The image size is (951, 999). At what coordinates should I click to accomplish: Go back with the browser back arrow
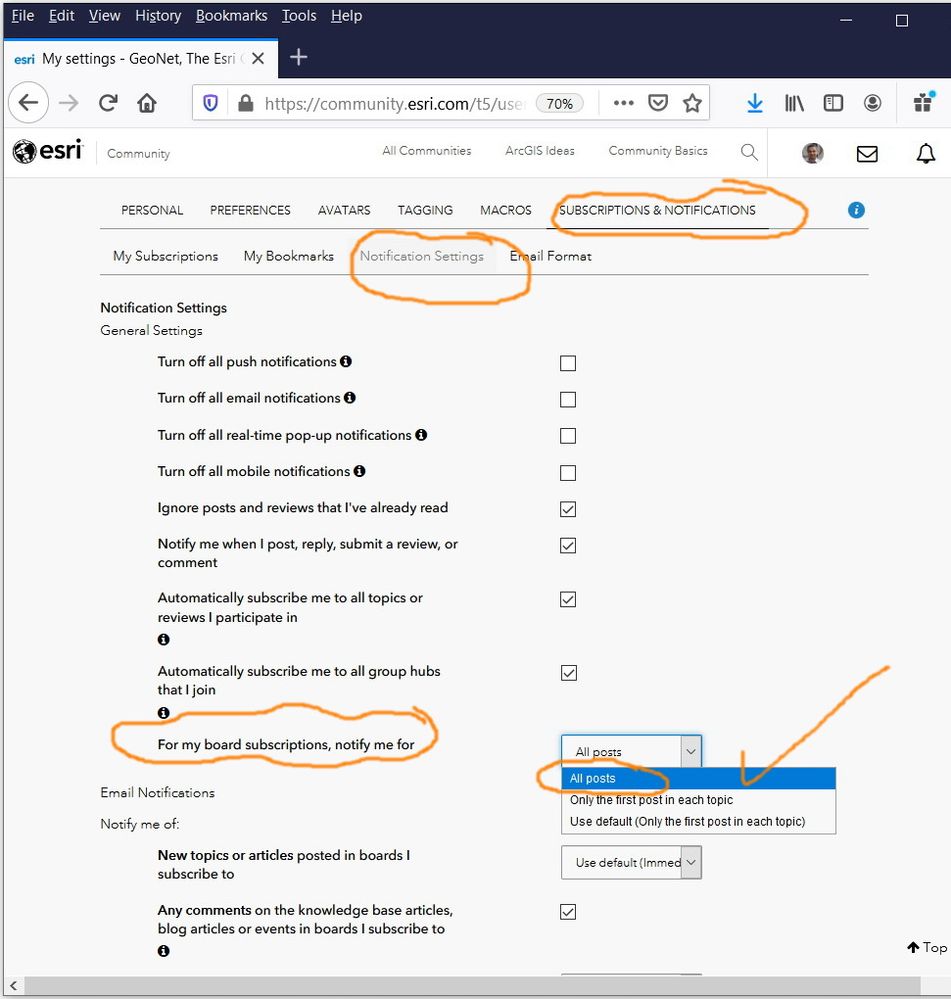click(x=29, y=103)
